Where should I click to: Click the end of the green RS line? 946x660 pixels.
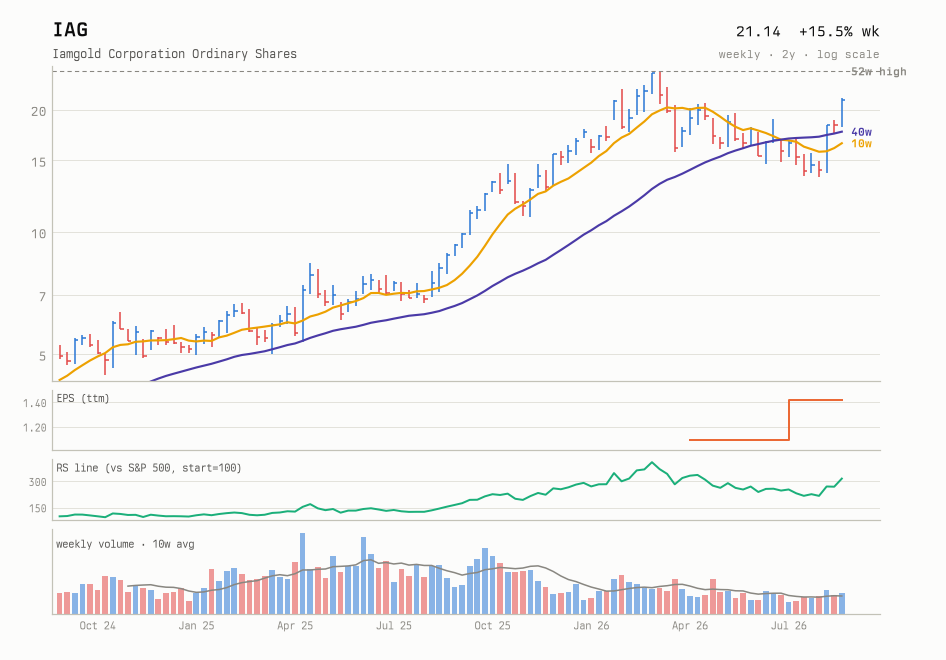842,479
